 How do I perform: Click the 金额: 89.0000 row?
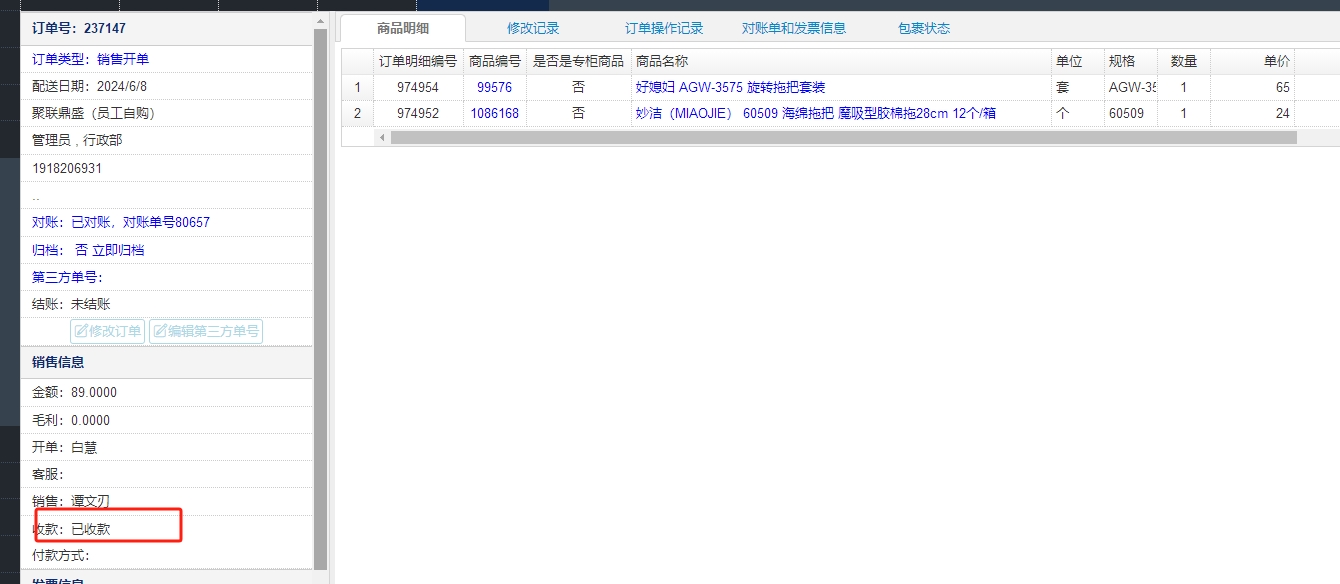click(x=166, y=392)
